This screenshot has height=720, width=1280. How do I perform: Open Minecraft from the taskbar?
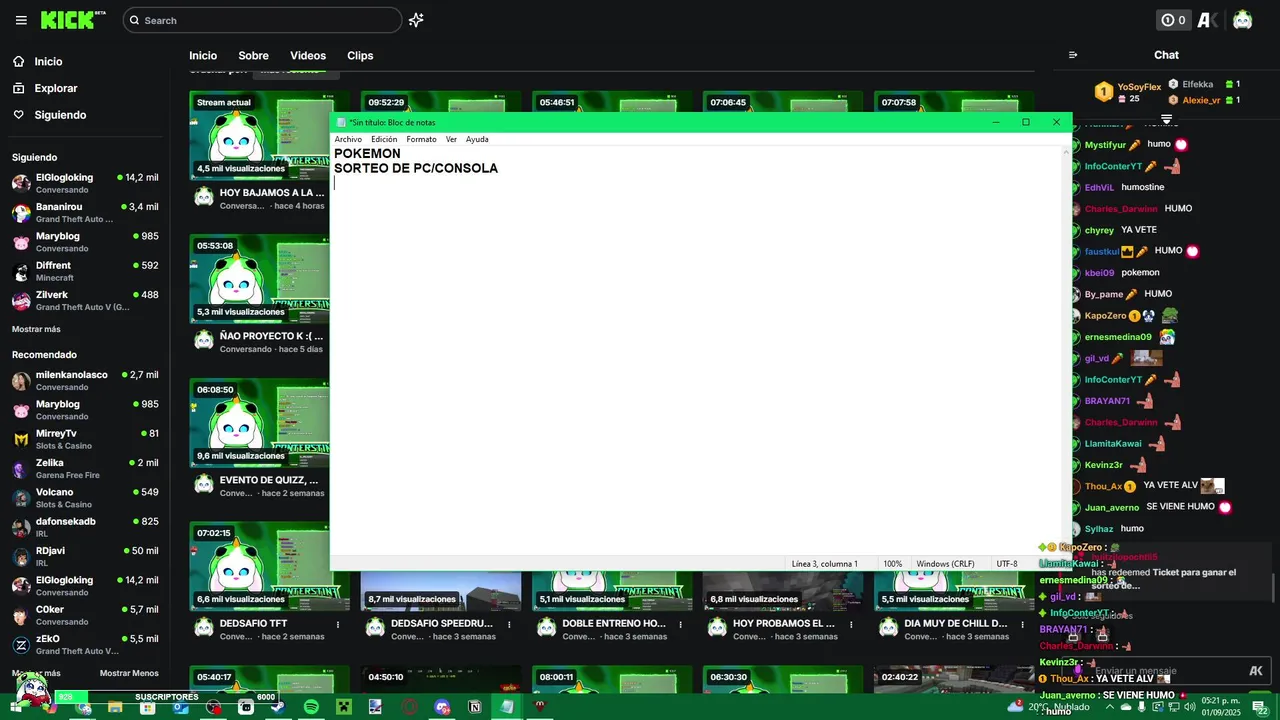(x=343, y=707)
